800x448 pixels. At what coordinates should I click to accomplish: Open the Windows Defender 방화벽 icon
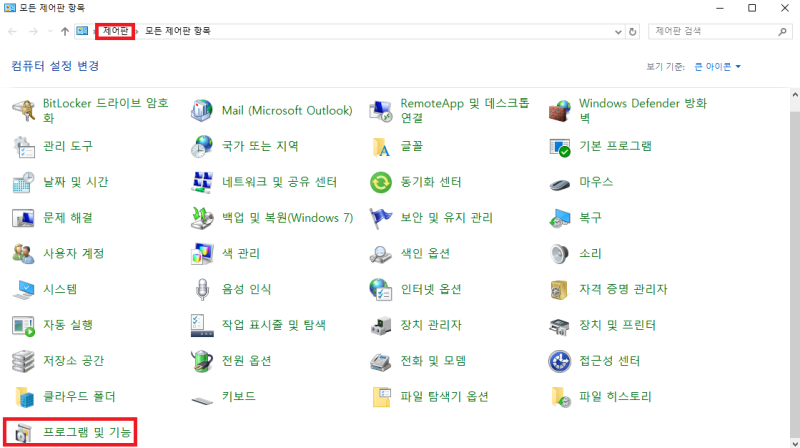(x=559, y=110)
